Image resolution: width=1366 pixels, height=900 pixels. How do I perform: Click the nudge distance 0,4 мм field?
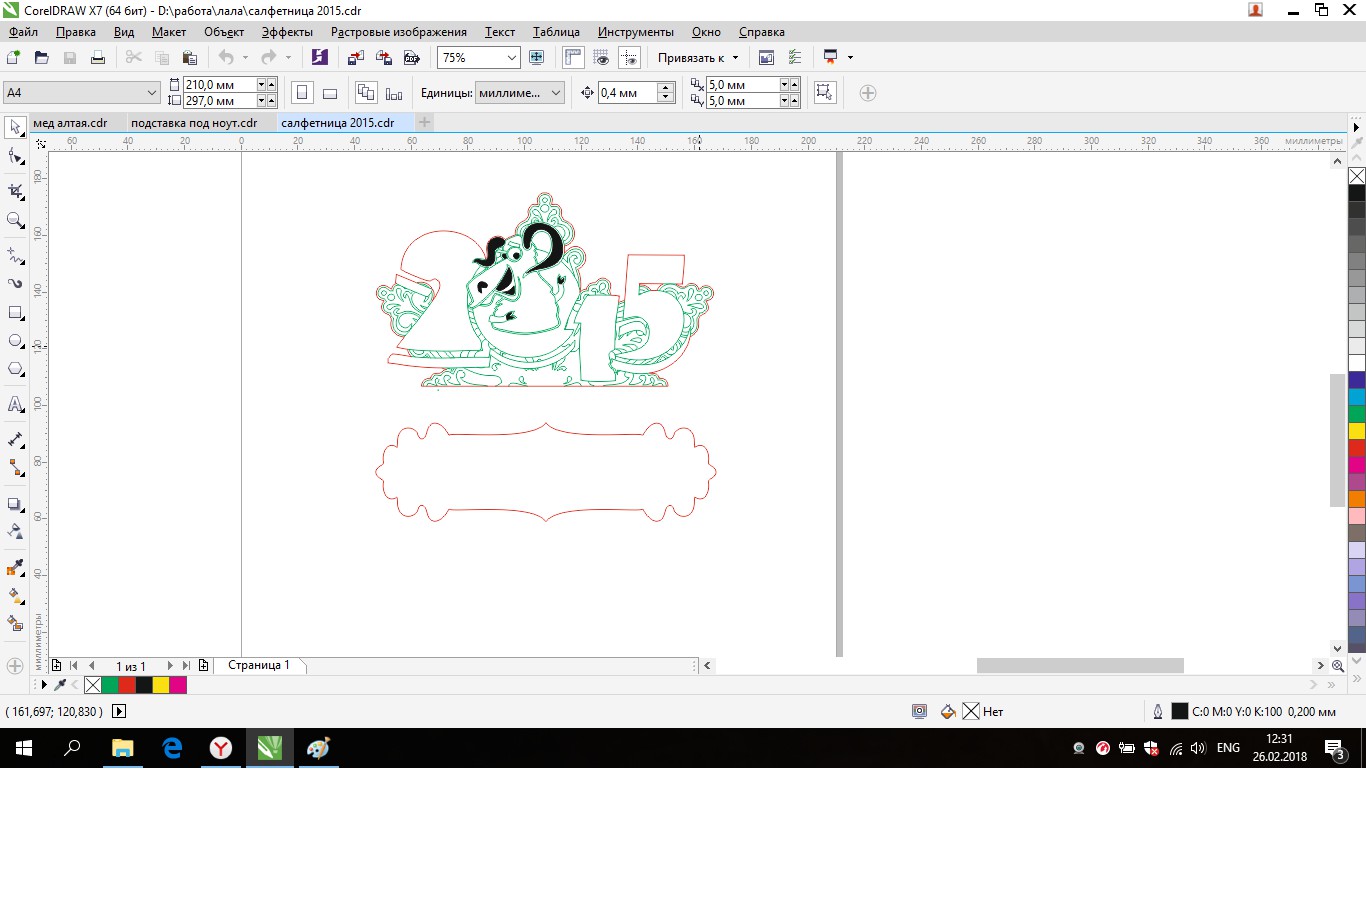point(627,93)
